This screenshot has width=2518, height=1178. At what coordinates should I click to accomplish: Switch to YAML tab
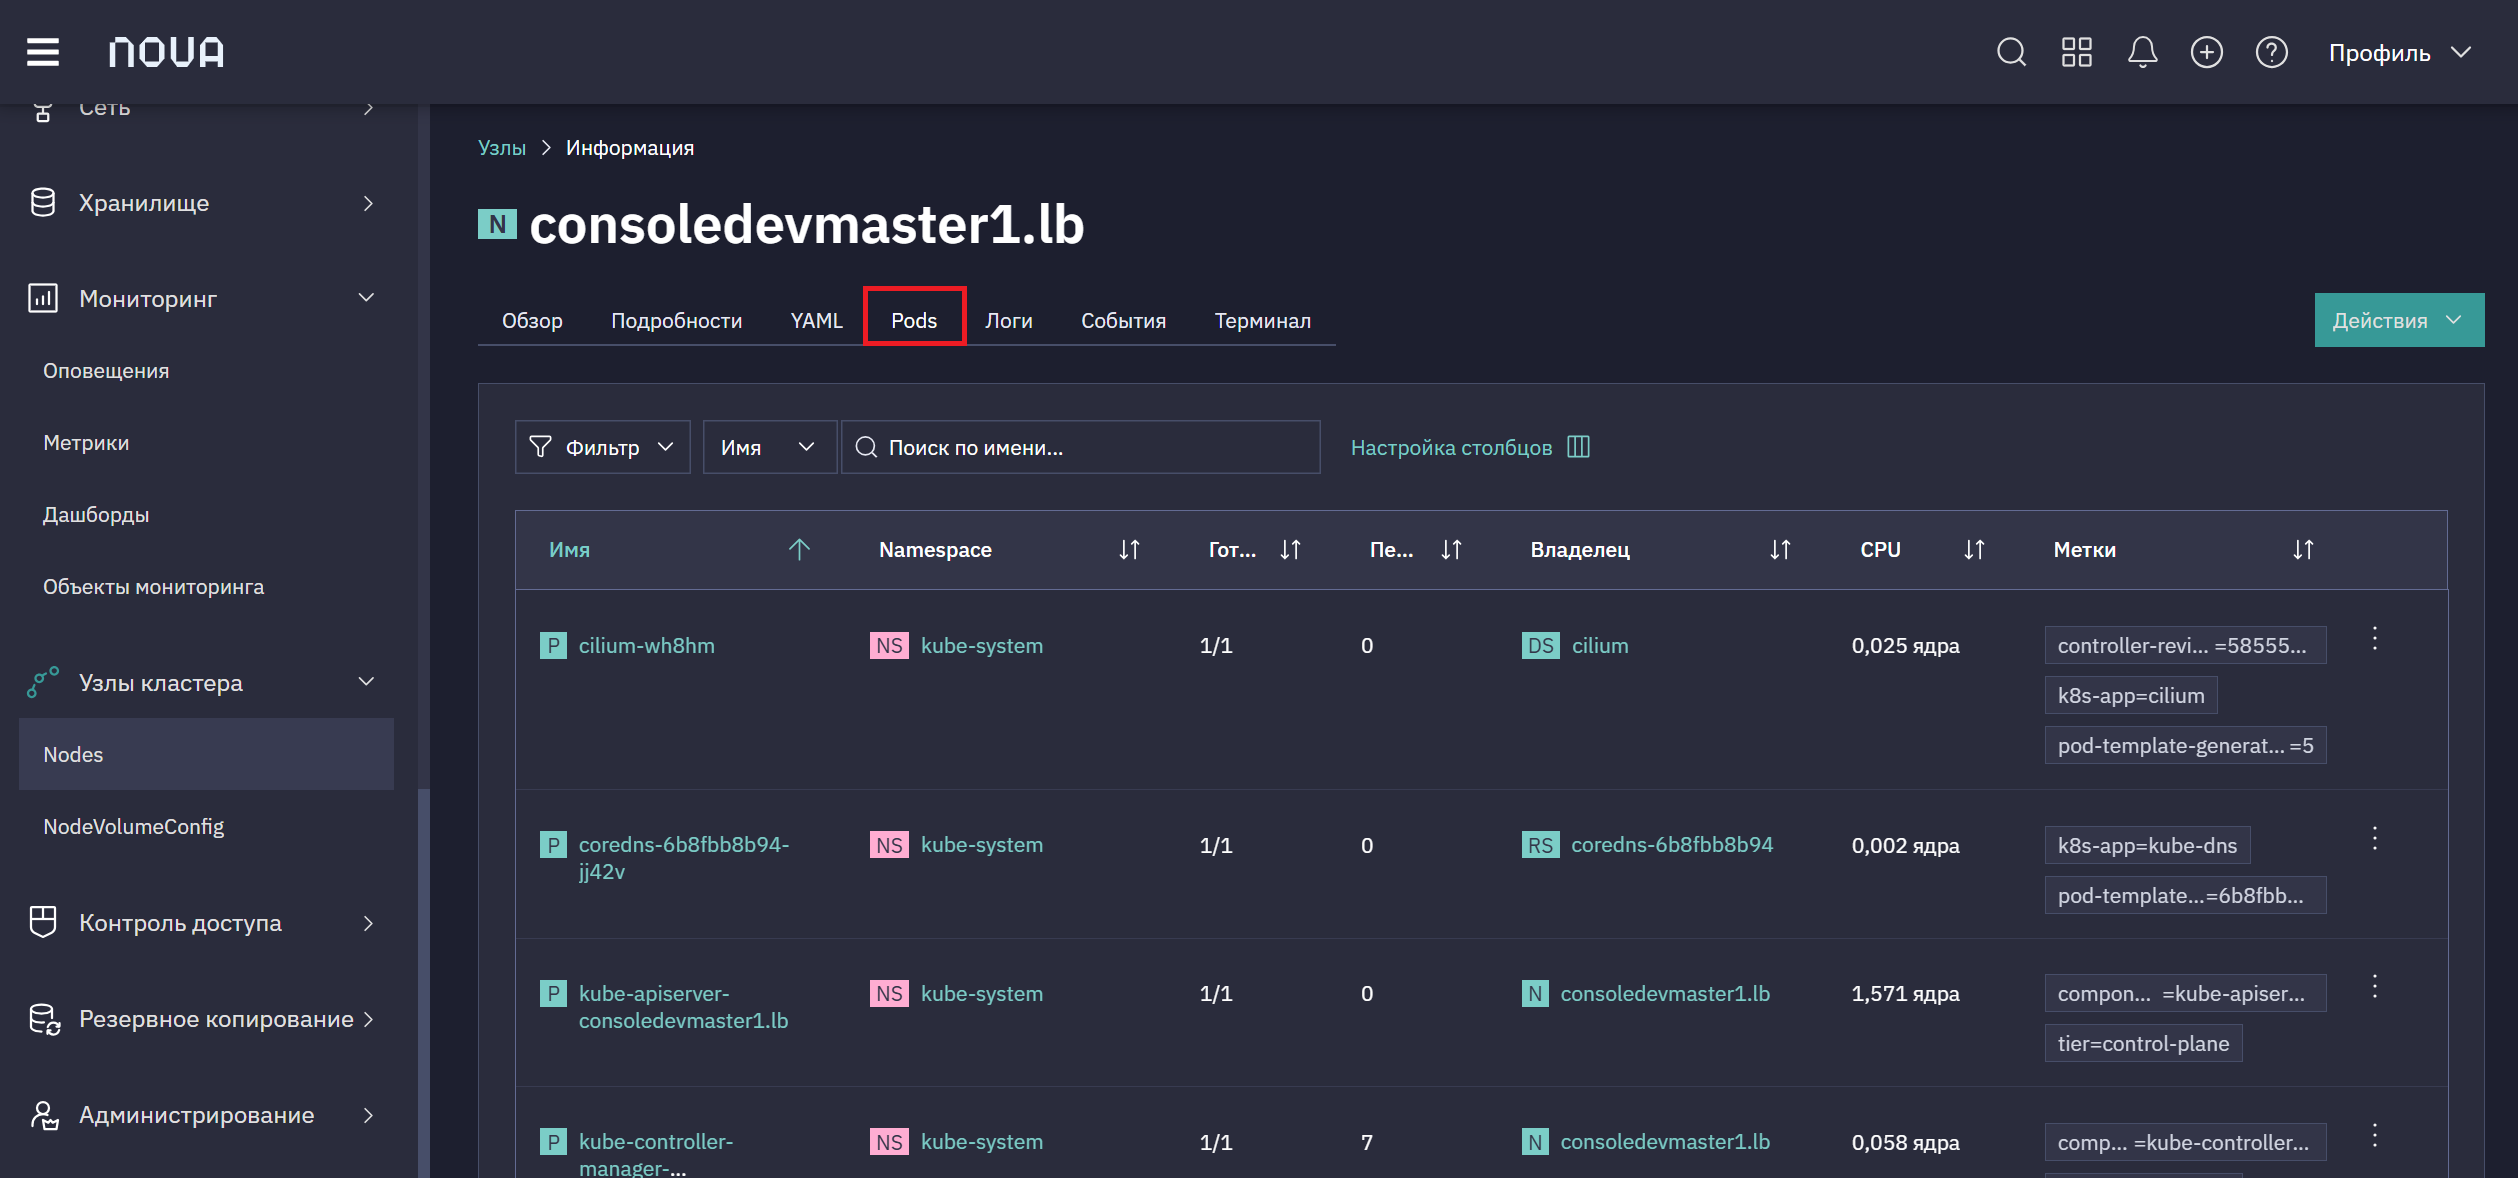(x=817, y=321)
